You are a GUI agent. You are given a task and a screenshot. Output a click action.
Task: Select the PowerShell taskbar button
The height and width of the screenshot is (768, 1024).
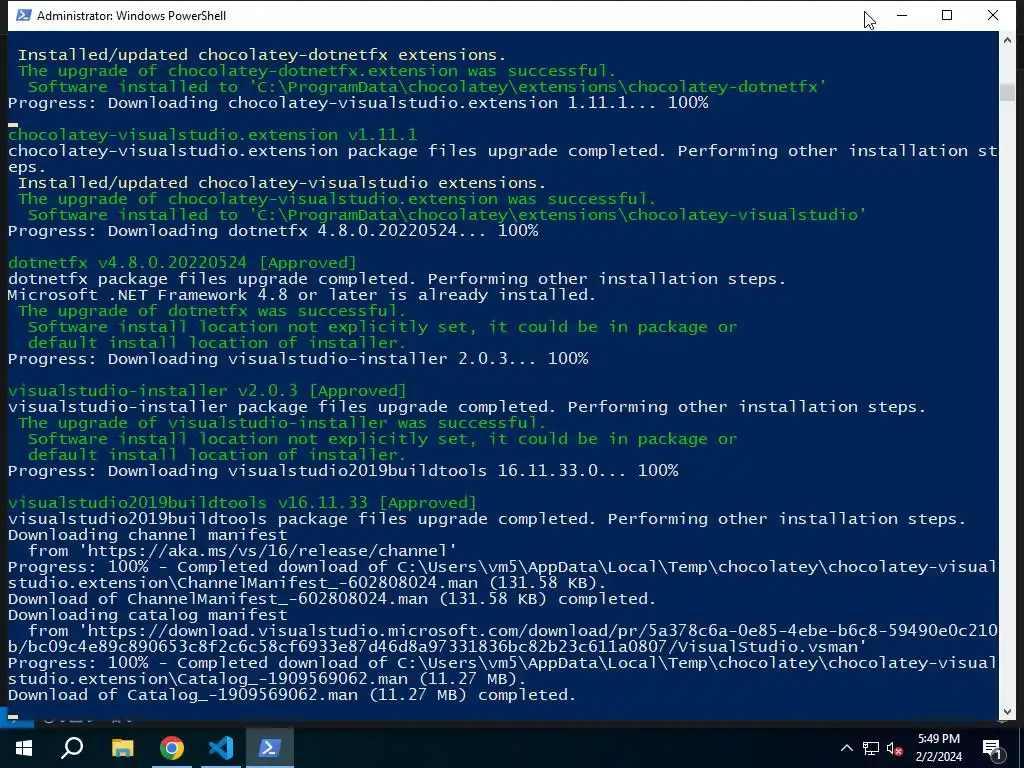[x=270, y=748]
